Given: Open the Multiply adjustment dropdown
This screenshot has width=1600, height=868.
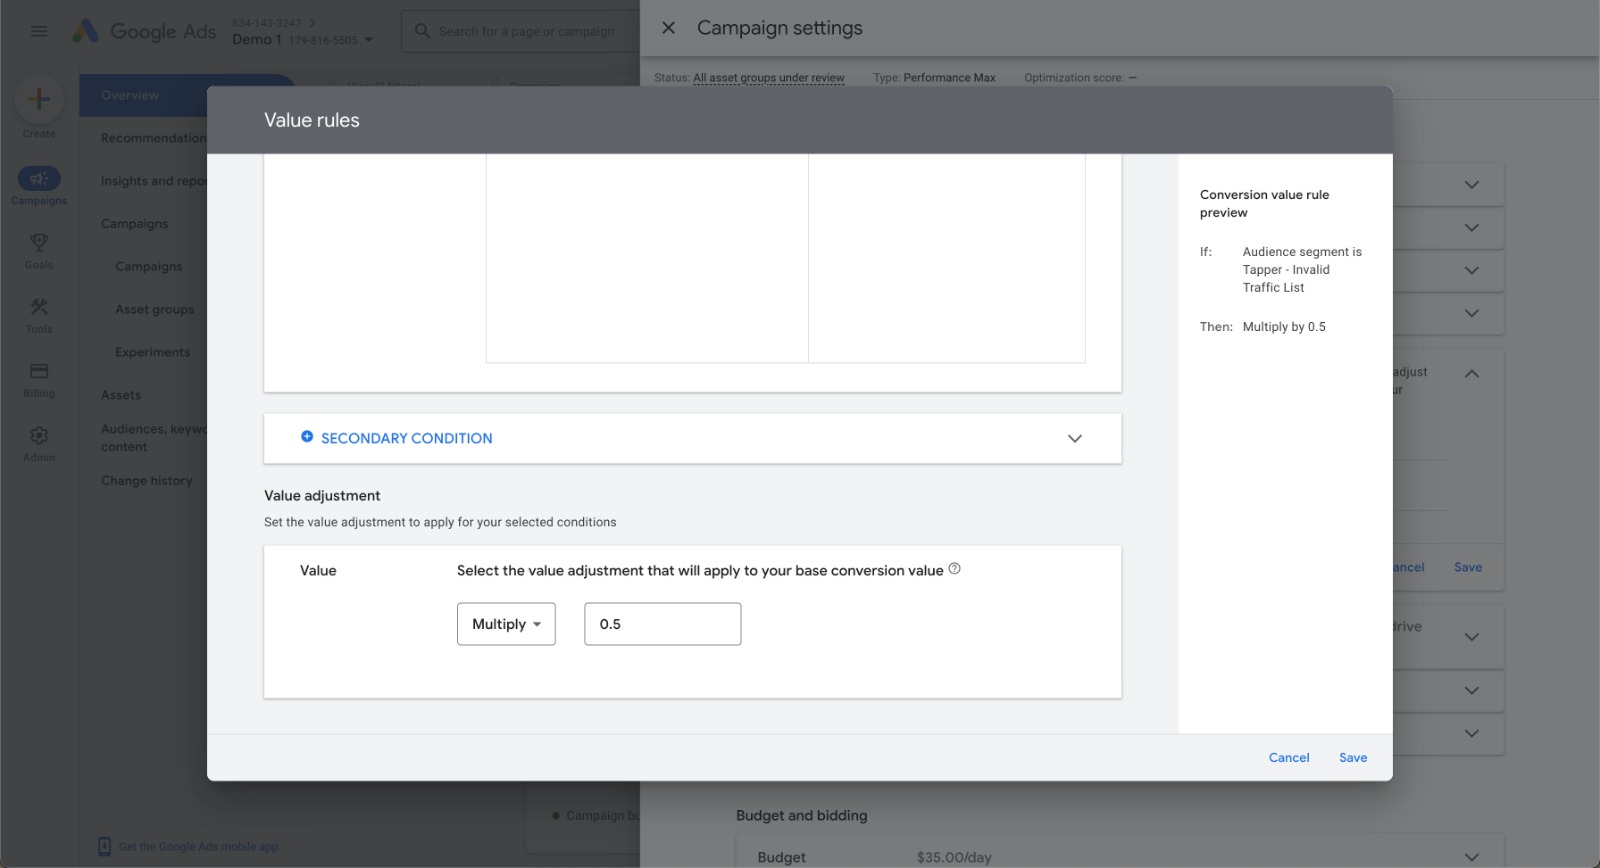Looking at the screenshot, I should 506,624.
